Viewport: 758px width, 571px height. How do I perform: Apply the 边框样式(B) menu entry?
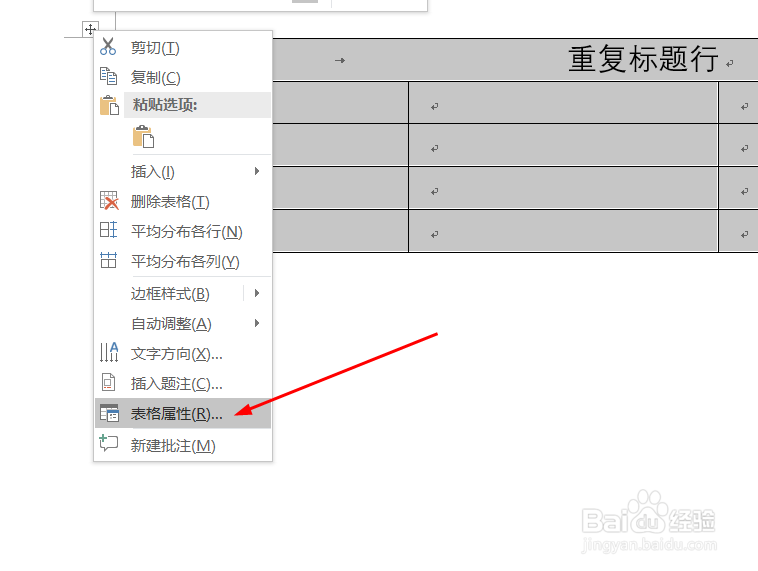169,293
